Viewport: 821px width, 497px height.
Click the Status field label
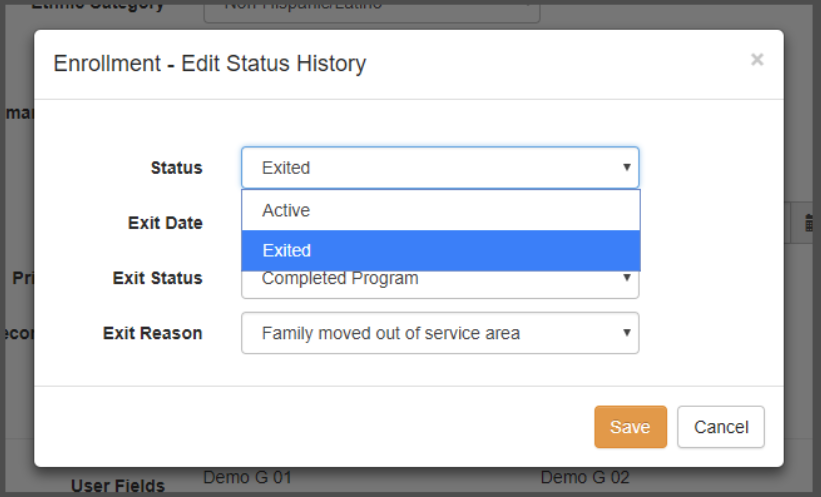[x=176, y=168]
